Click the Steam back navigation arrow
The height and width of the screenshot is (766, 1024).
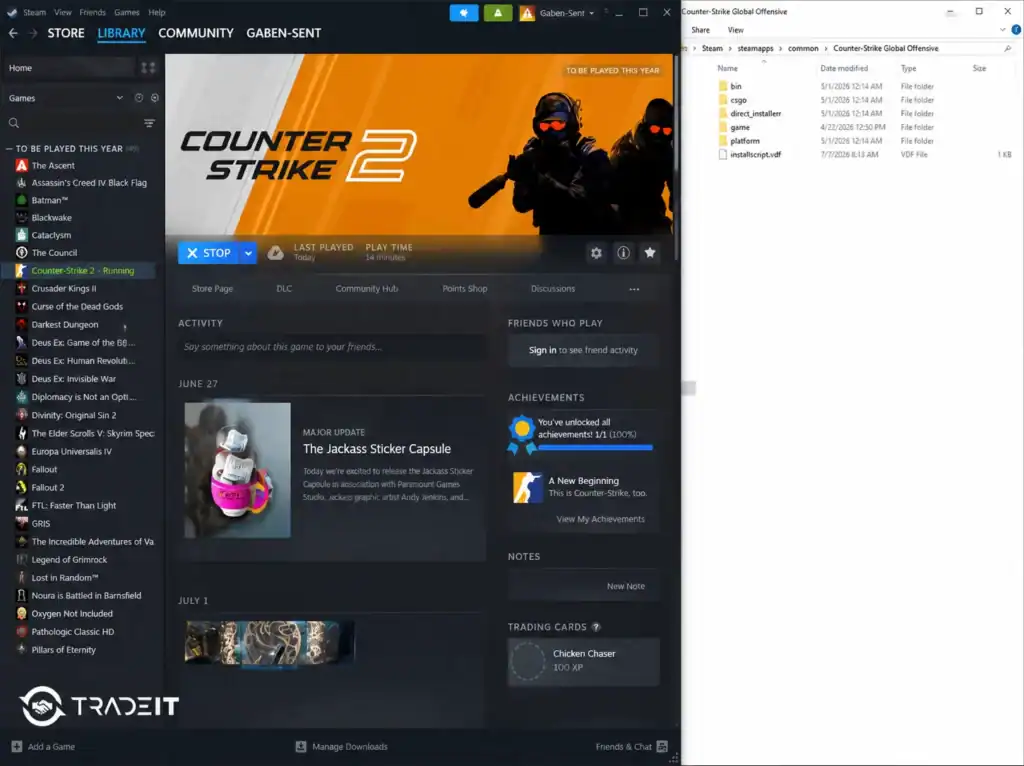pyautogui.click(x=13, y=33)
